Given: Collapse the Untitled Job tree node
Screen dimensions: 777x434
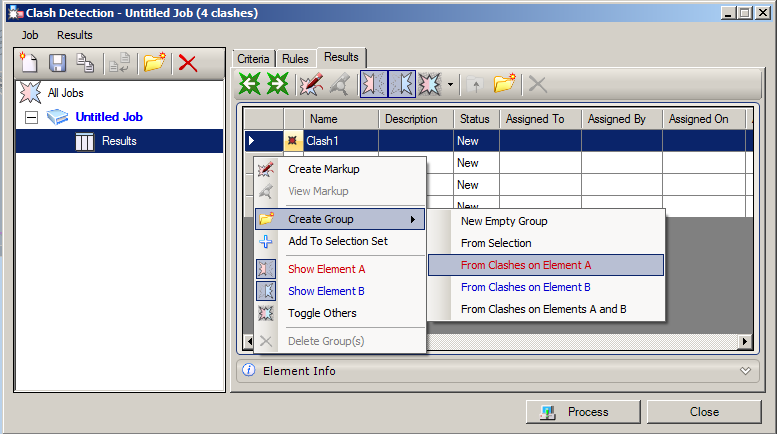Looking at the screenshot, I should point(31,117).
